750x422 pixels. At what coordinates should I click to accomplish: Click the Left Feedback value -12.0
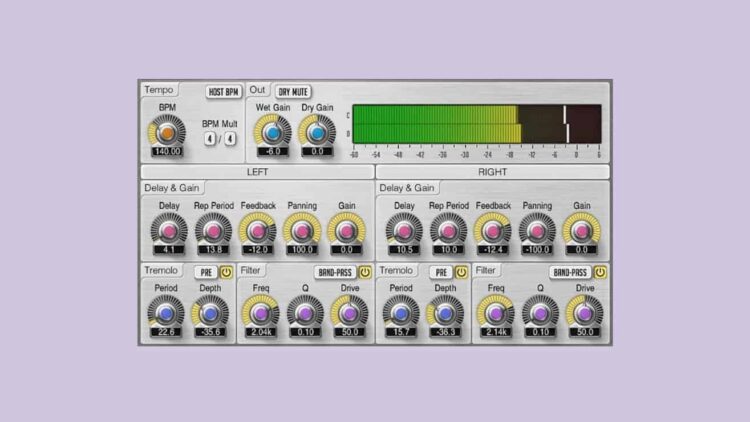point(258,250)
